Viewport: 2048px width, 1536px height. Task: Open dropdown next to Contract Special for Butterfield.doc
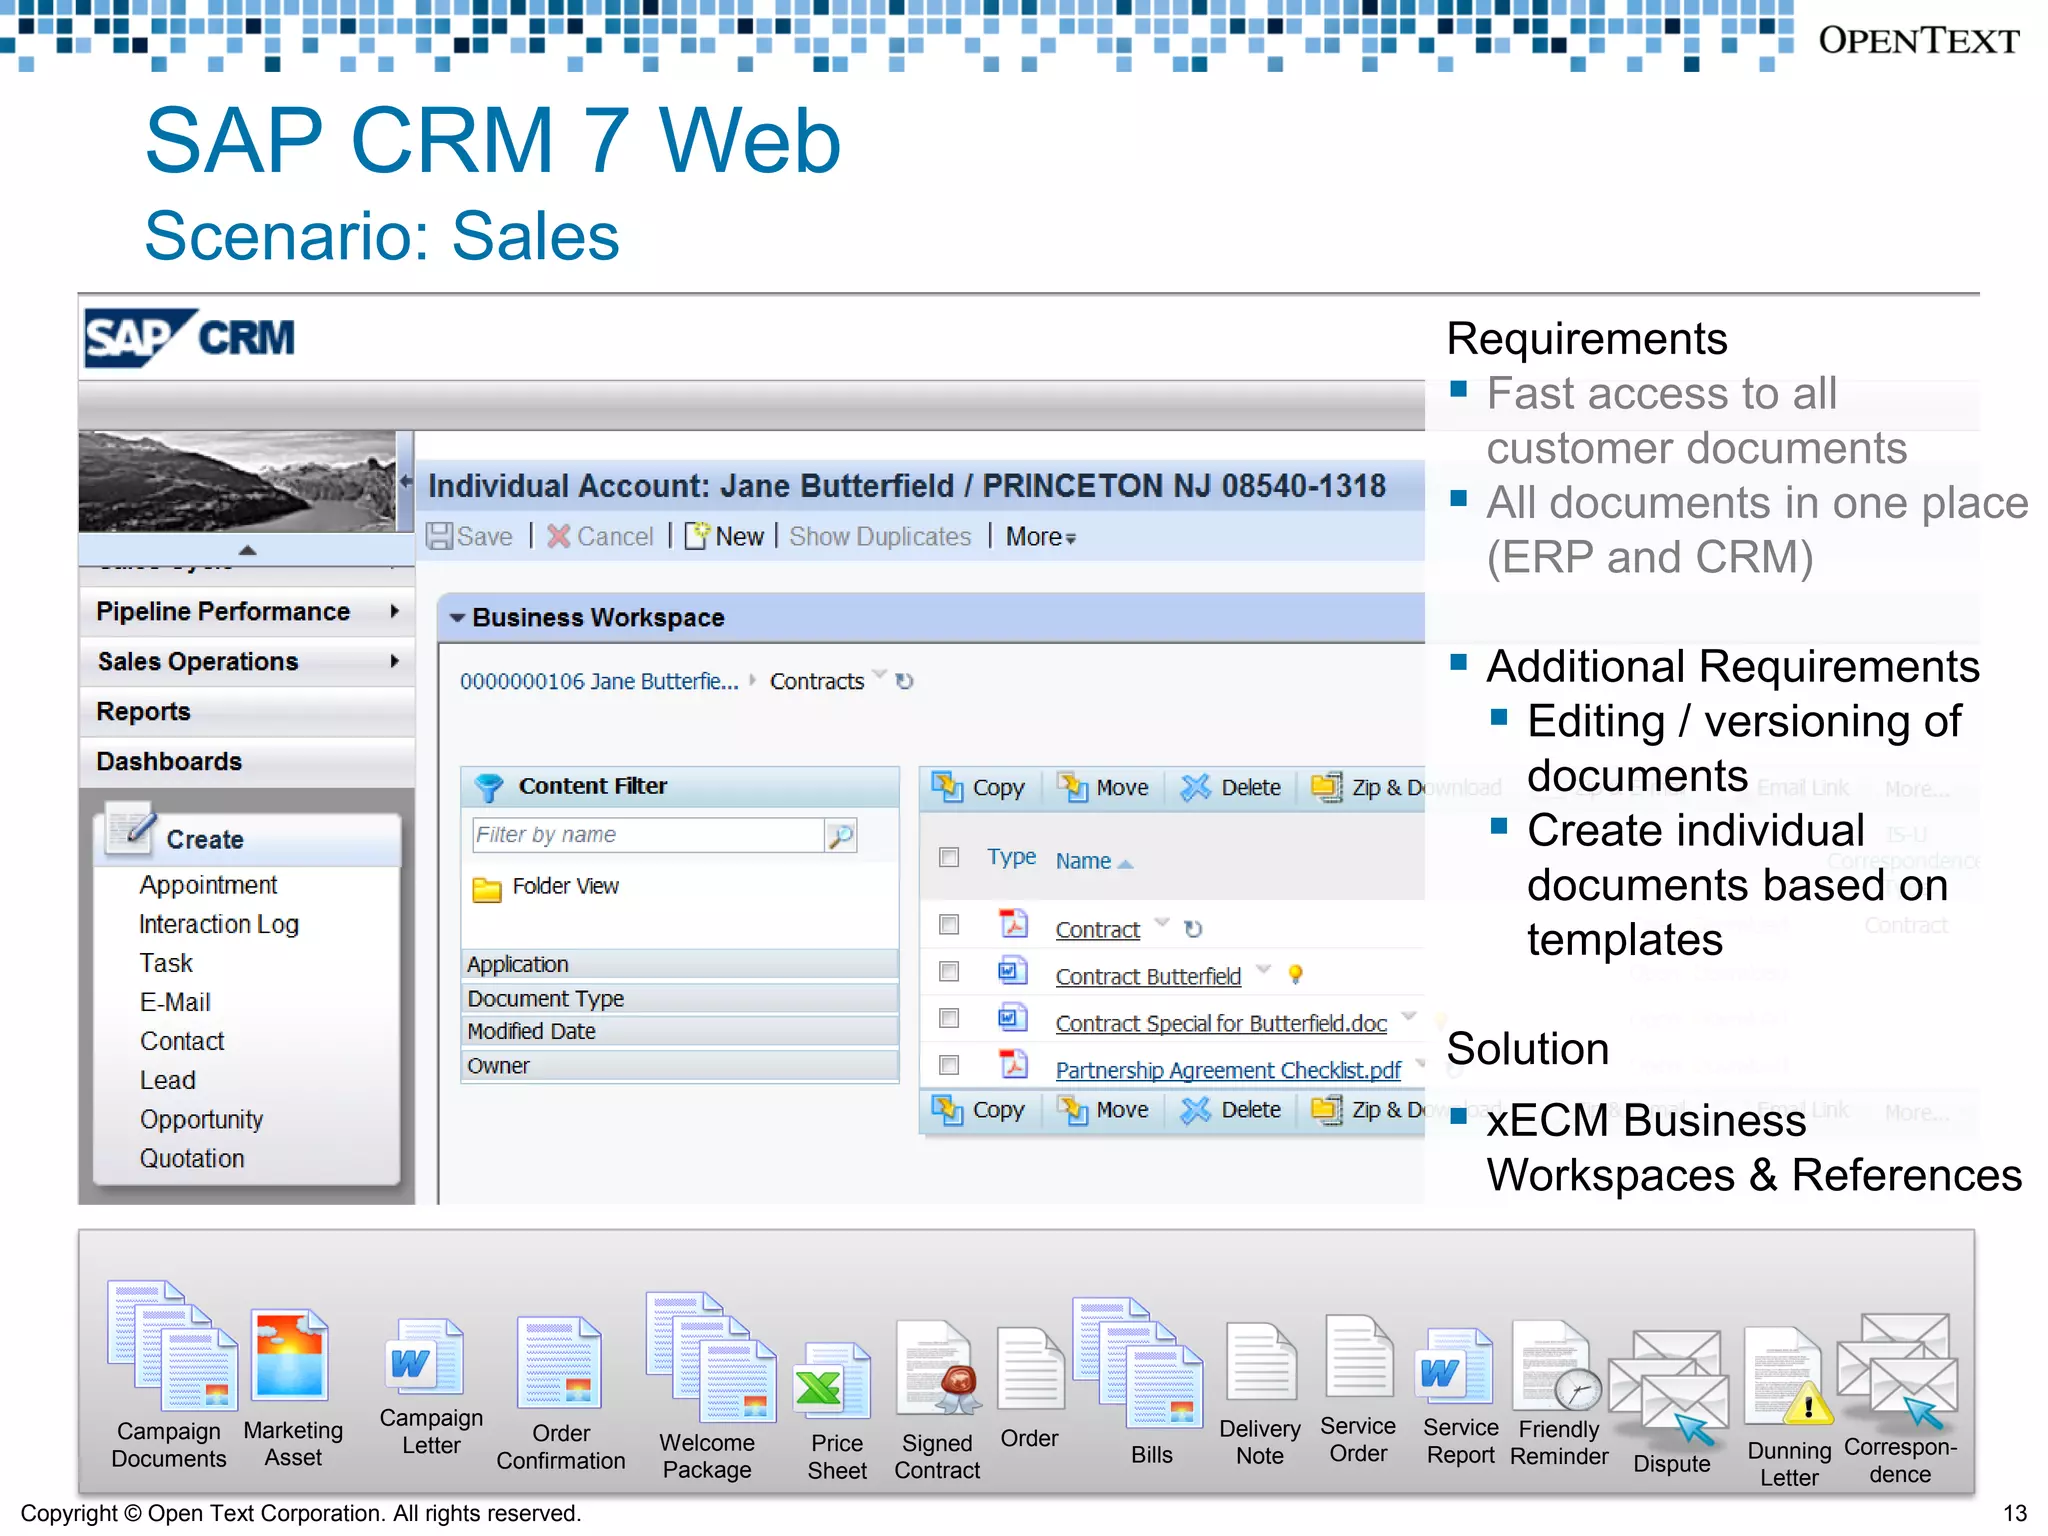1409,1015
